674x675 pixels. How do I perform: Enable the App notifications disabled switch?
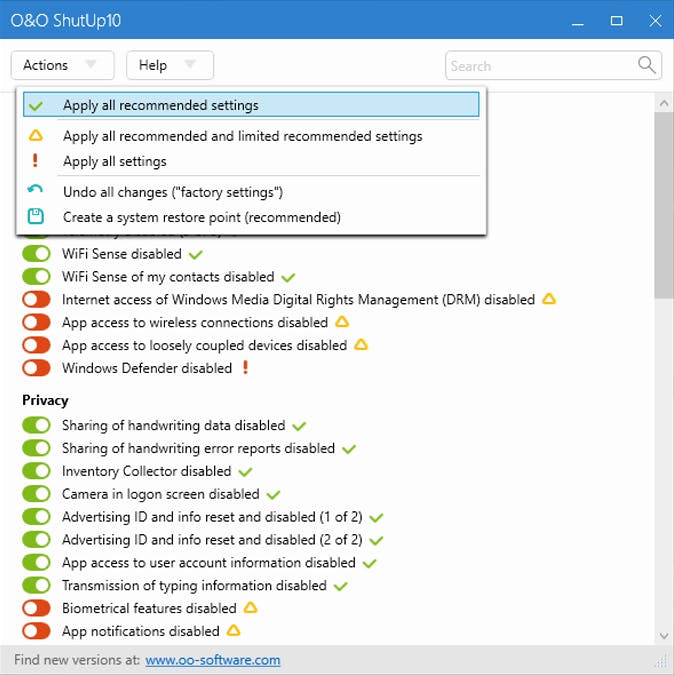37,631
